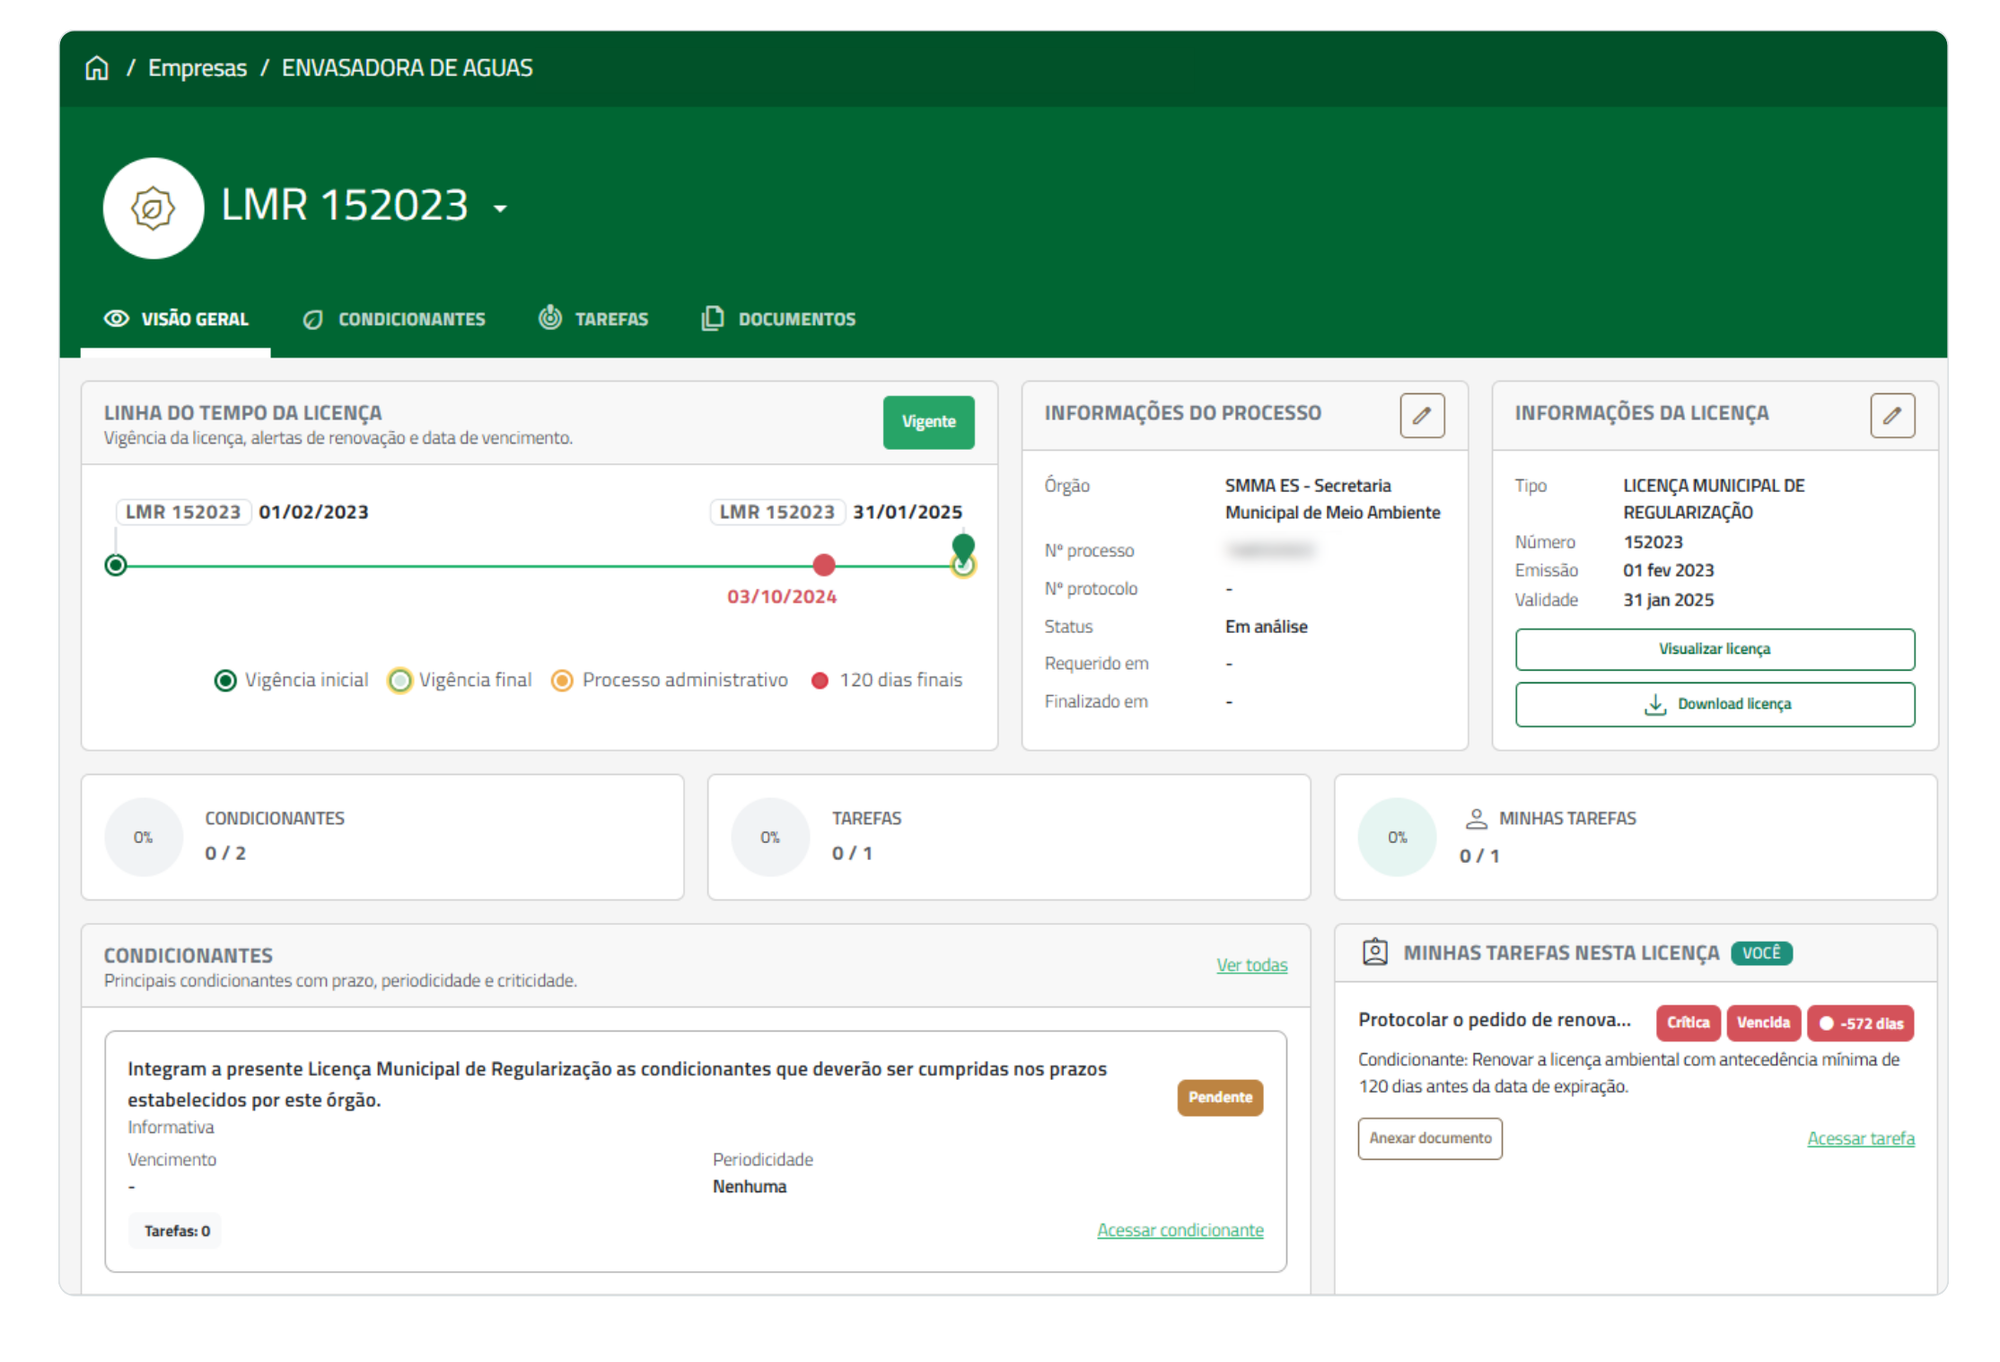The height and width of the screenshot is (1362, 2000).
Task: Click the Documentos tab file icon
Action: (712, 318)
